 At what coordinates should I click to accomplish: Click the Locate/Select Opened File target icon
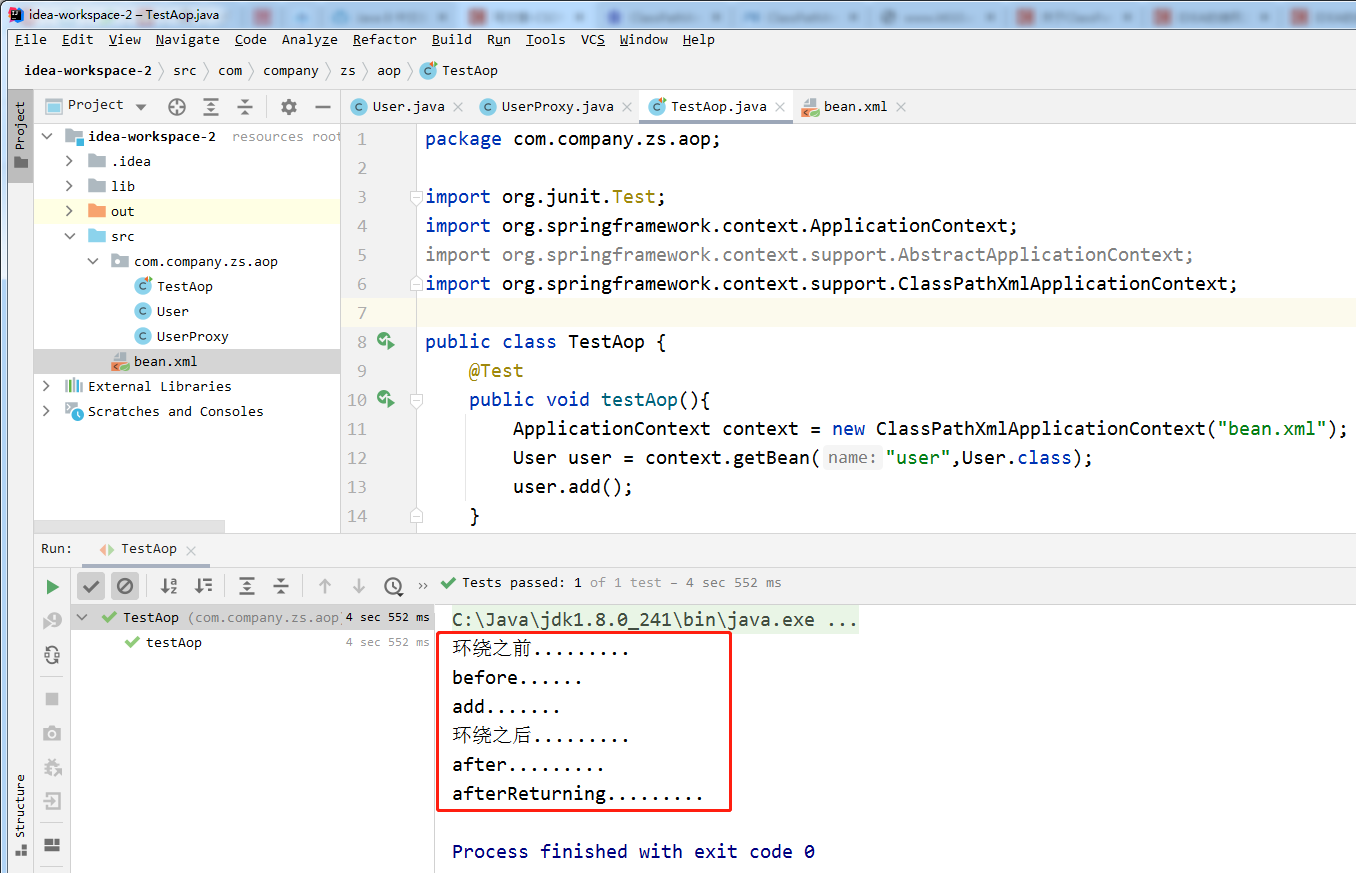(177, 107)
